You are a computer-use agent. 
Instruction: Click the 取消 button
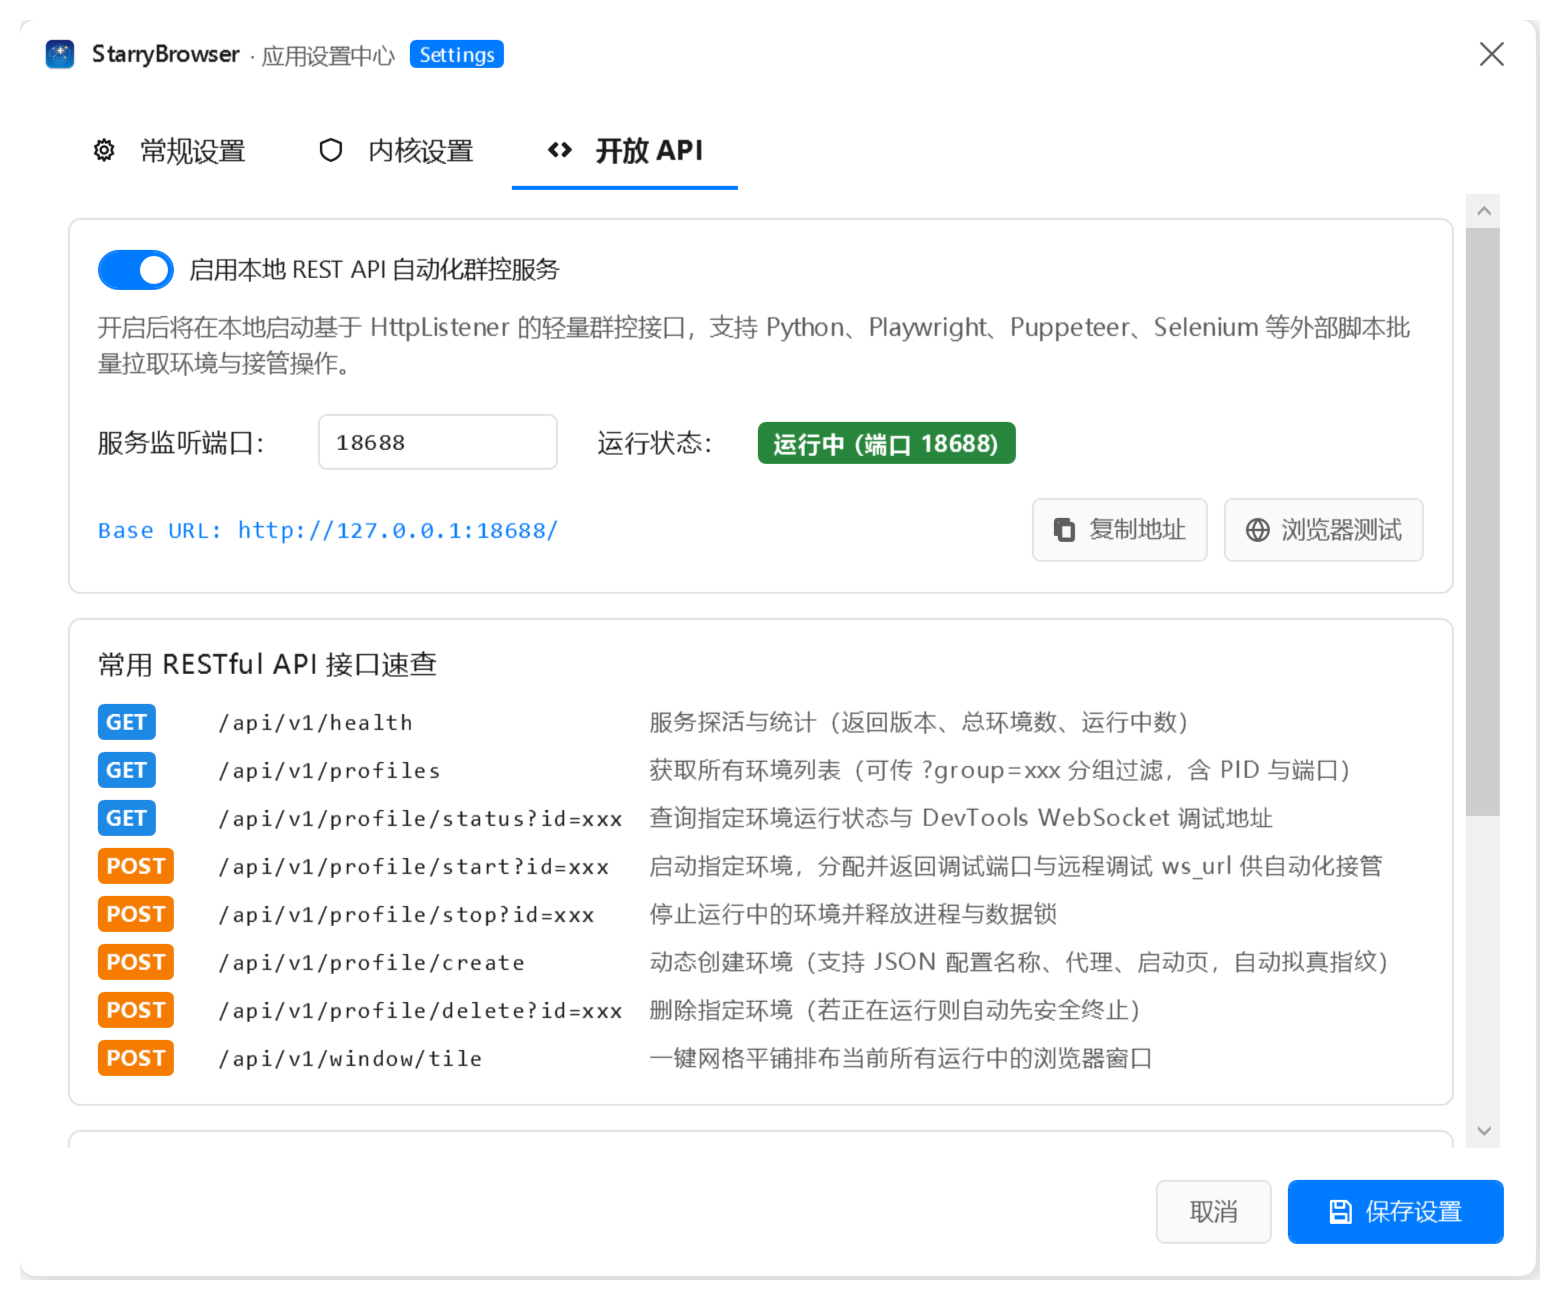pyautogui.click(x=1214, y=1212)
